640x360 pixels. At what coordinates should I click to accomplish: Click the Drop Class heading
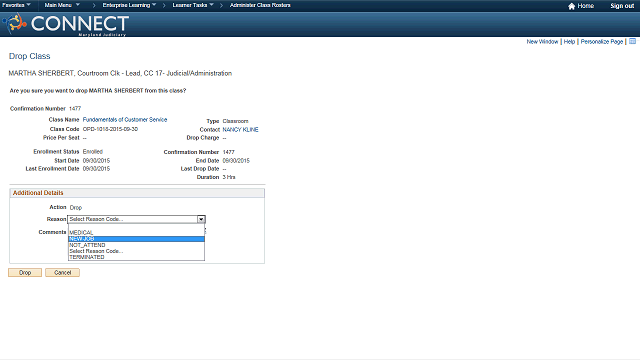pyautogui.click(x=29, y=56)
